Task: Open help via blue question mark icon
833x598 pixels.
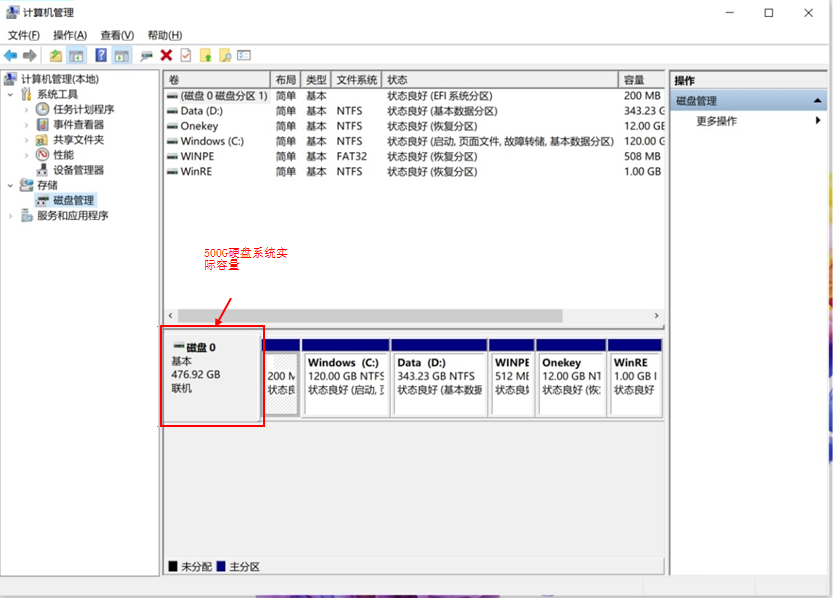Action: point(101,56)
